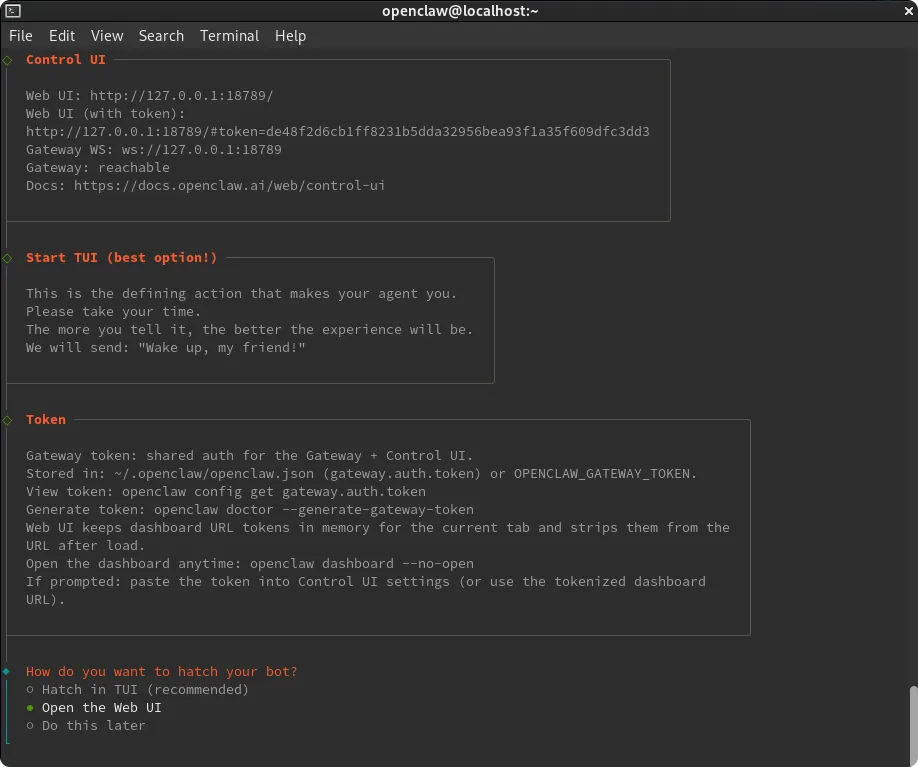The width and height of the screenshot is (918, 767).
Task: Click the vertical scrollbar thumb
Action: [x=913, y=724]
